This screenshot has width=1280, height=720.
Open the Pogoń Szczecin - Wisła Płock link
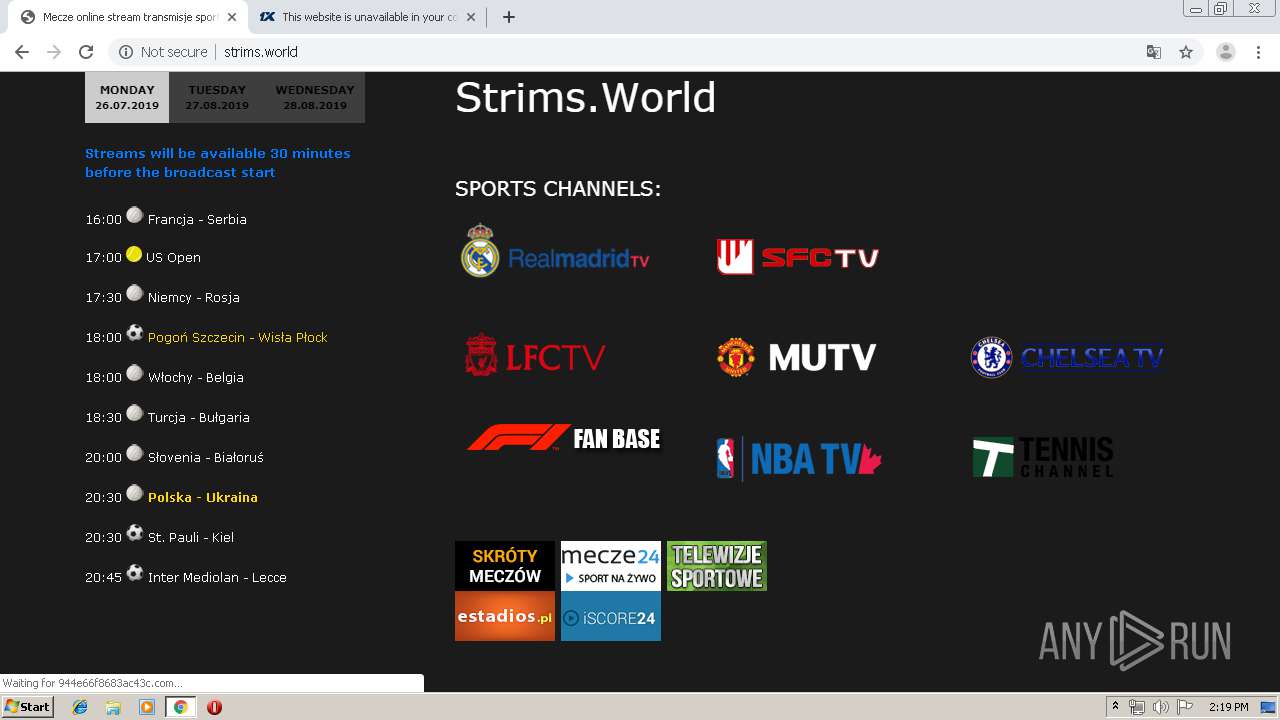click(x=238, y=337)
